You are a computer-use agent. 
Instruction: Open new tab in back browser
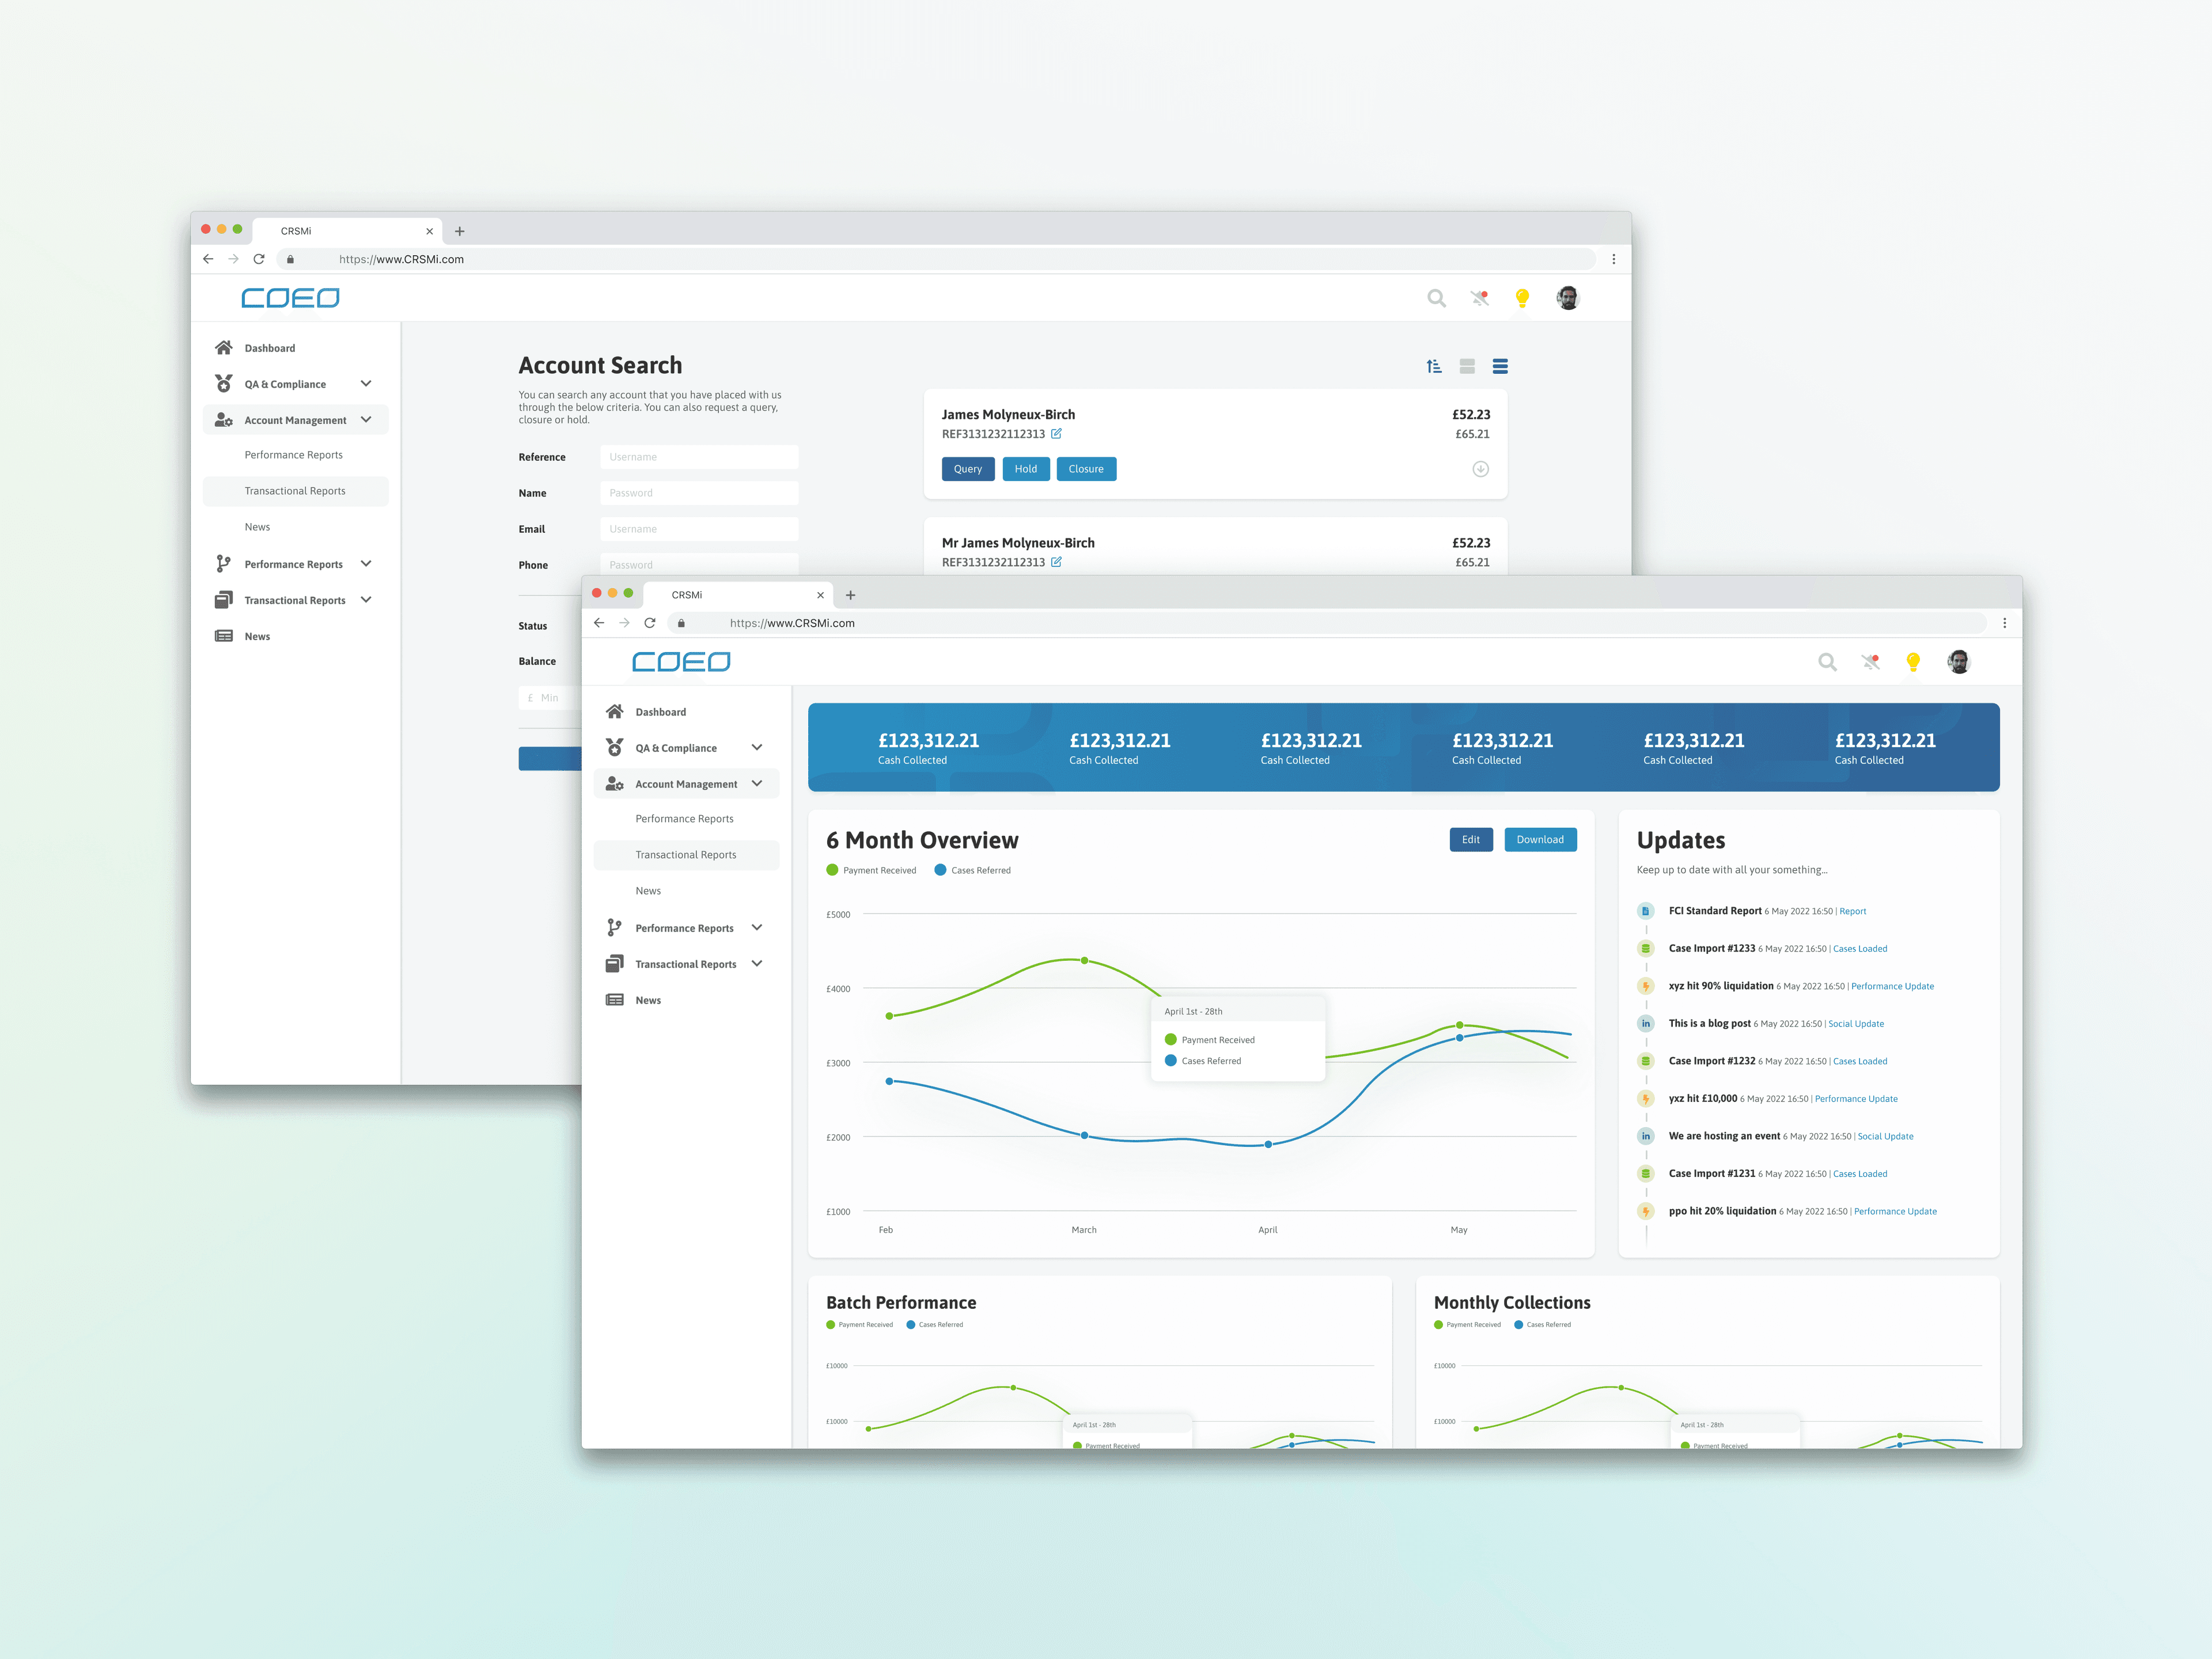pos(459,231)
